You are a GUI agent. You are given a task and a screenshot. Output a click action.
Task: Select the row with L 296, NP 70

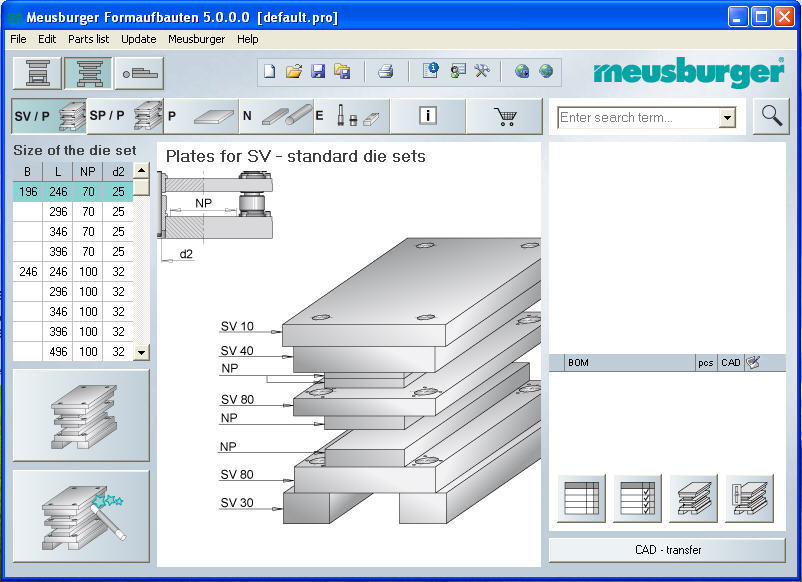[x=73, y=211]
